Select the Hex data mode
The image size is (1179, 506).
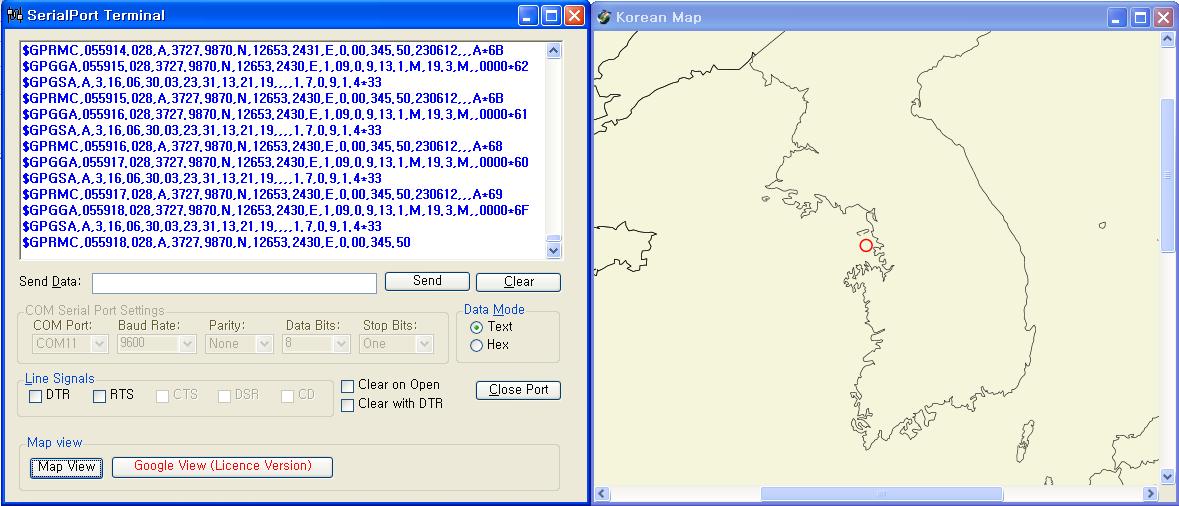tap(476, 345)
